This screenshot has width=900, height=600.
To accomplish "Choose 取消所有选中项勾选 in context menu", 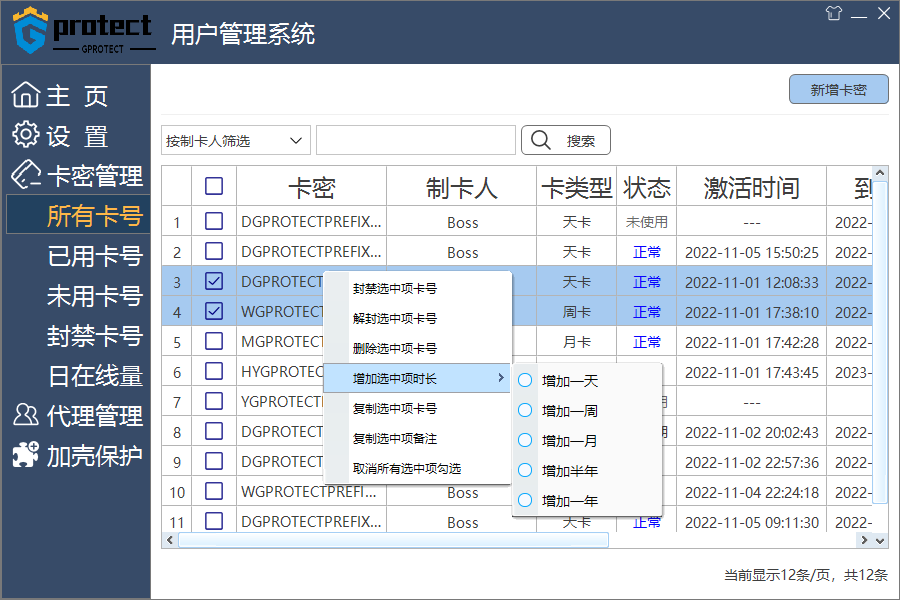I will (x=417, y=468).
